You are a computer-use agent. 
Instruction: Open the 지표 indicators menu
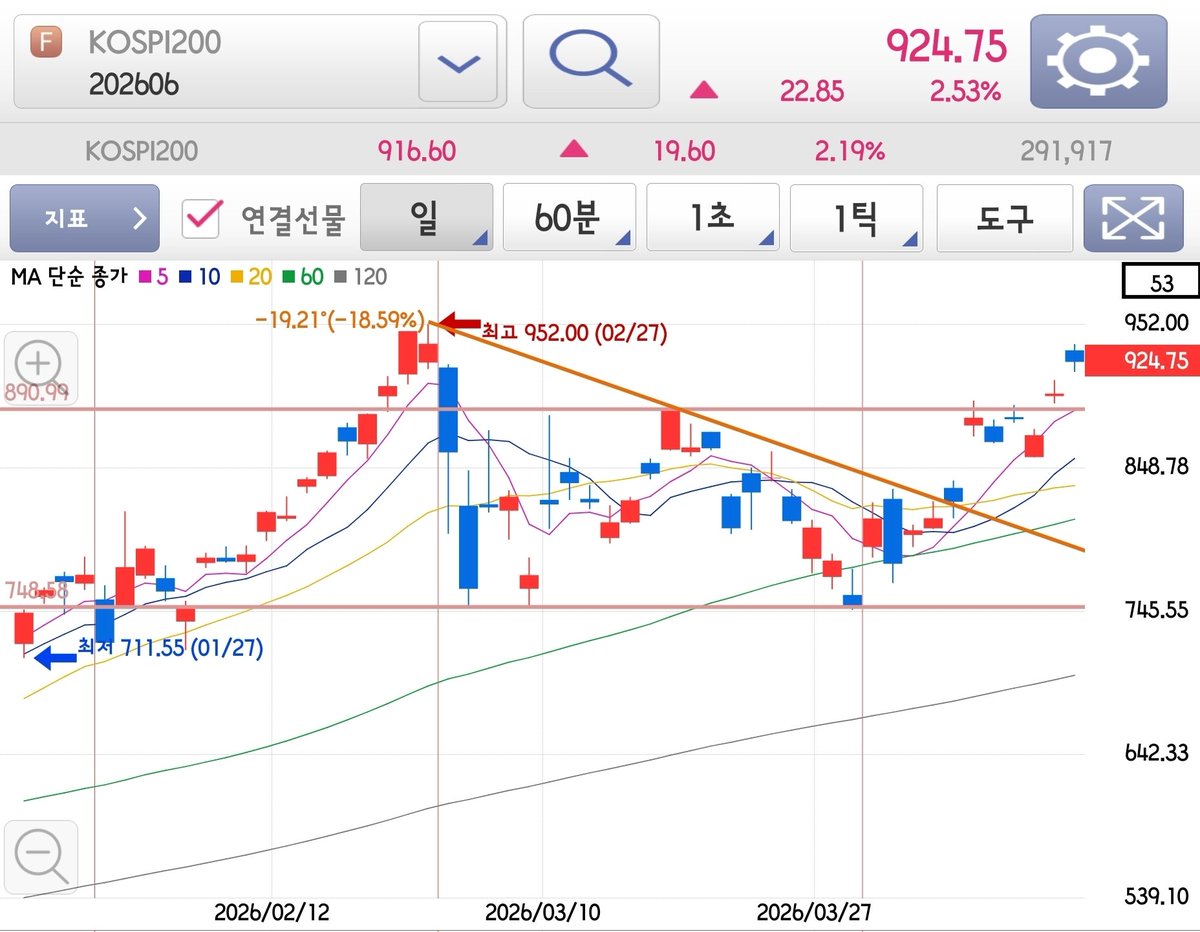(84, 218)
